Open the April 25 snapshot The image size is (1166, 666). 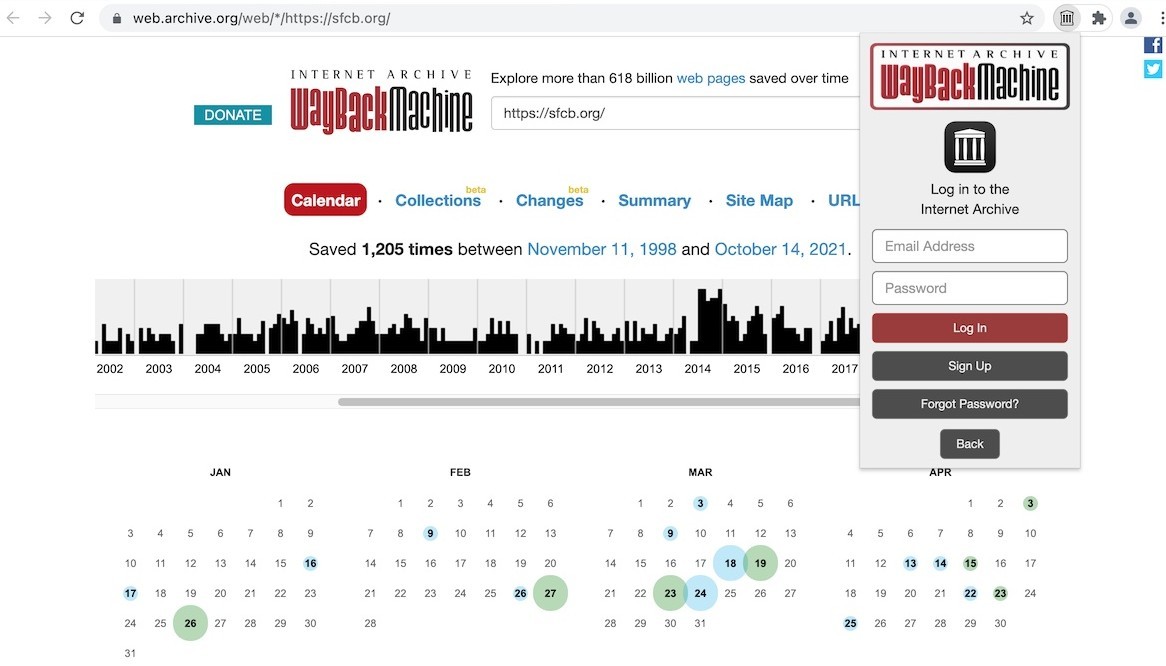coord(850,623)
